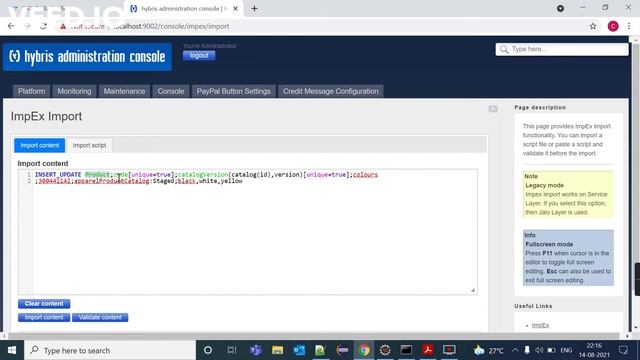Open Chrome from the taskbar

click(x=364, y=350)
